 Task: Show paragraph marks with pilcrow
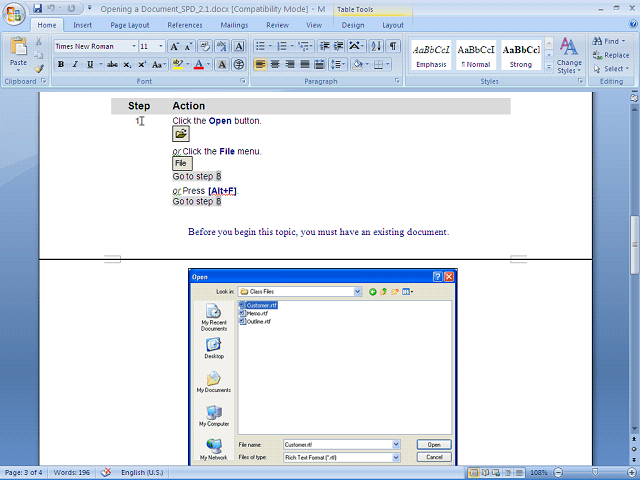pyautogui.click(x=393, y=46)
